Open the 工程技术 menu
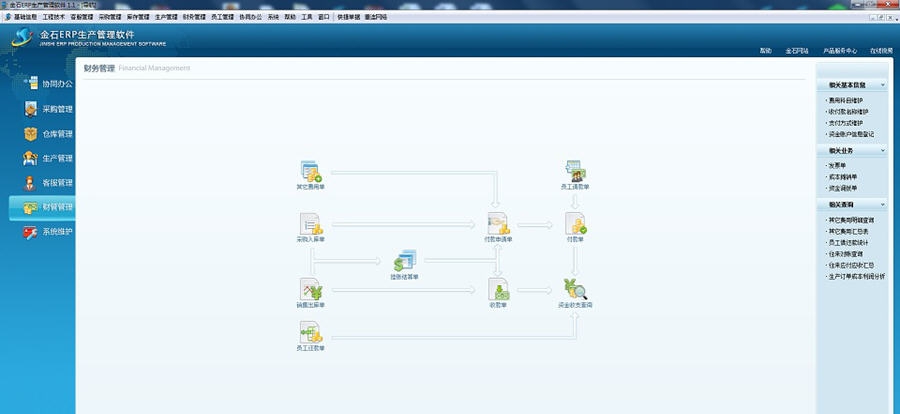This screenshot has height=414, width=900. point(53,17)
